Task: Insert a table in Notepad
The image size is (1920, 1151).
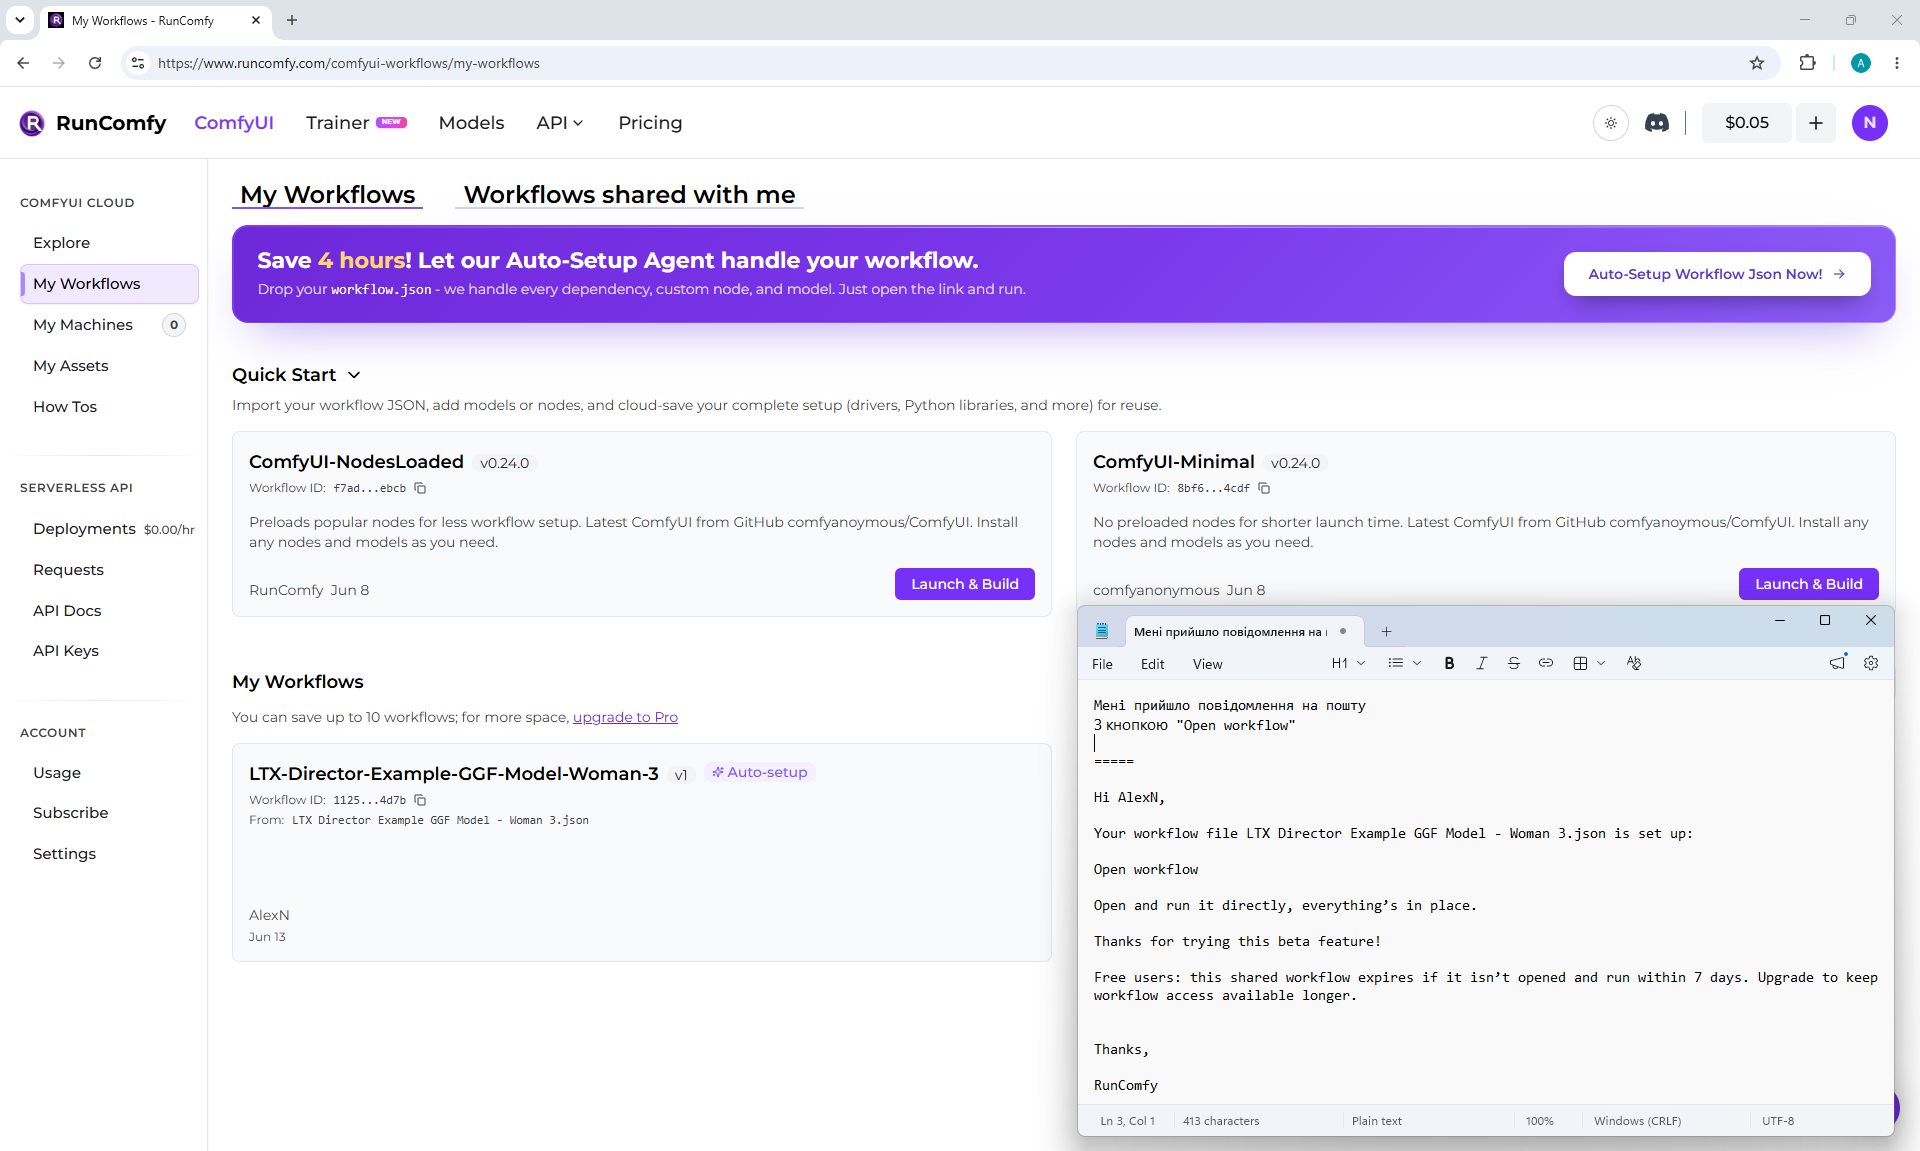Action: click(x=1580, y=663)
